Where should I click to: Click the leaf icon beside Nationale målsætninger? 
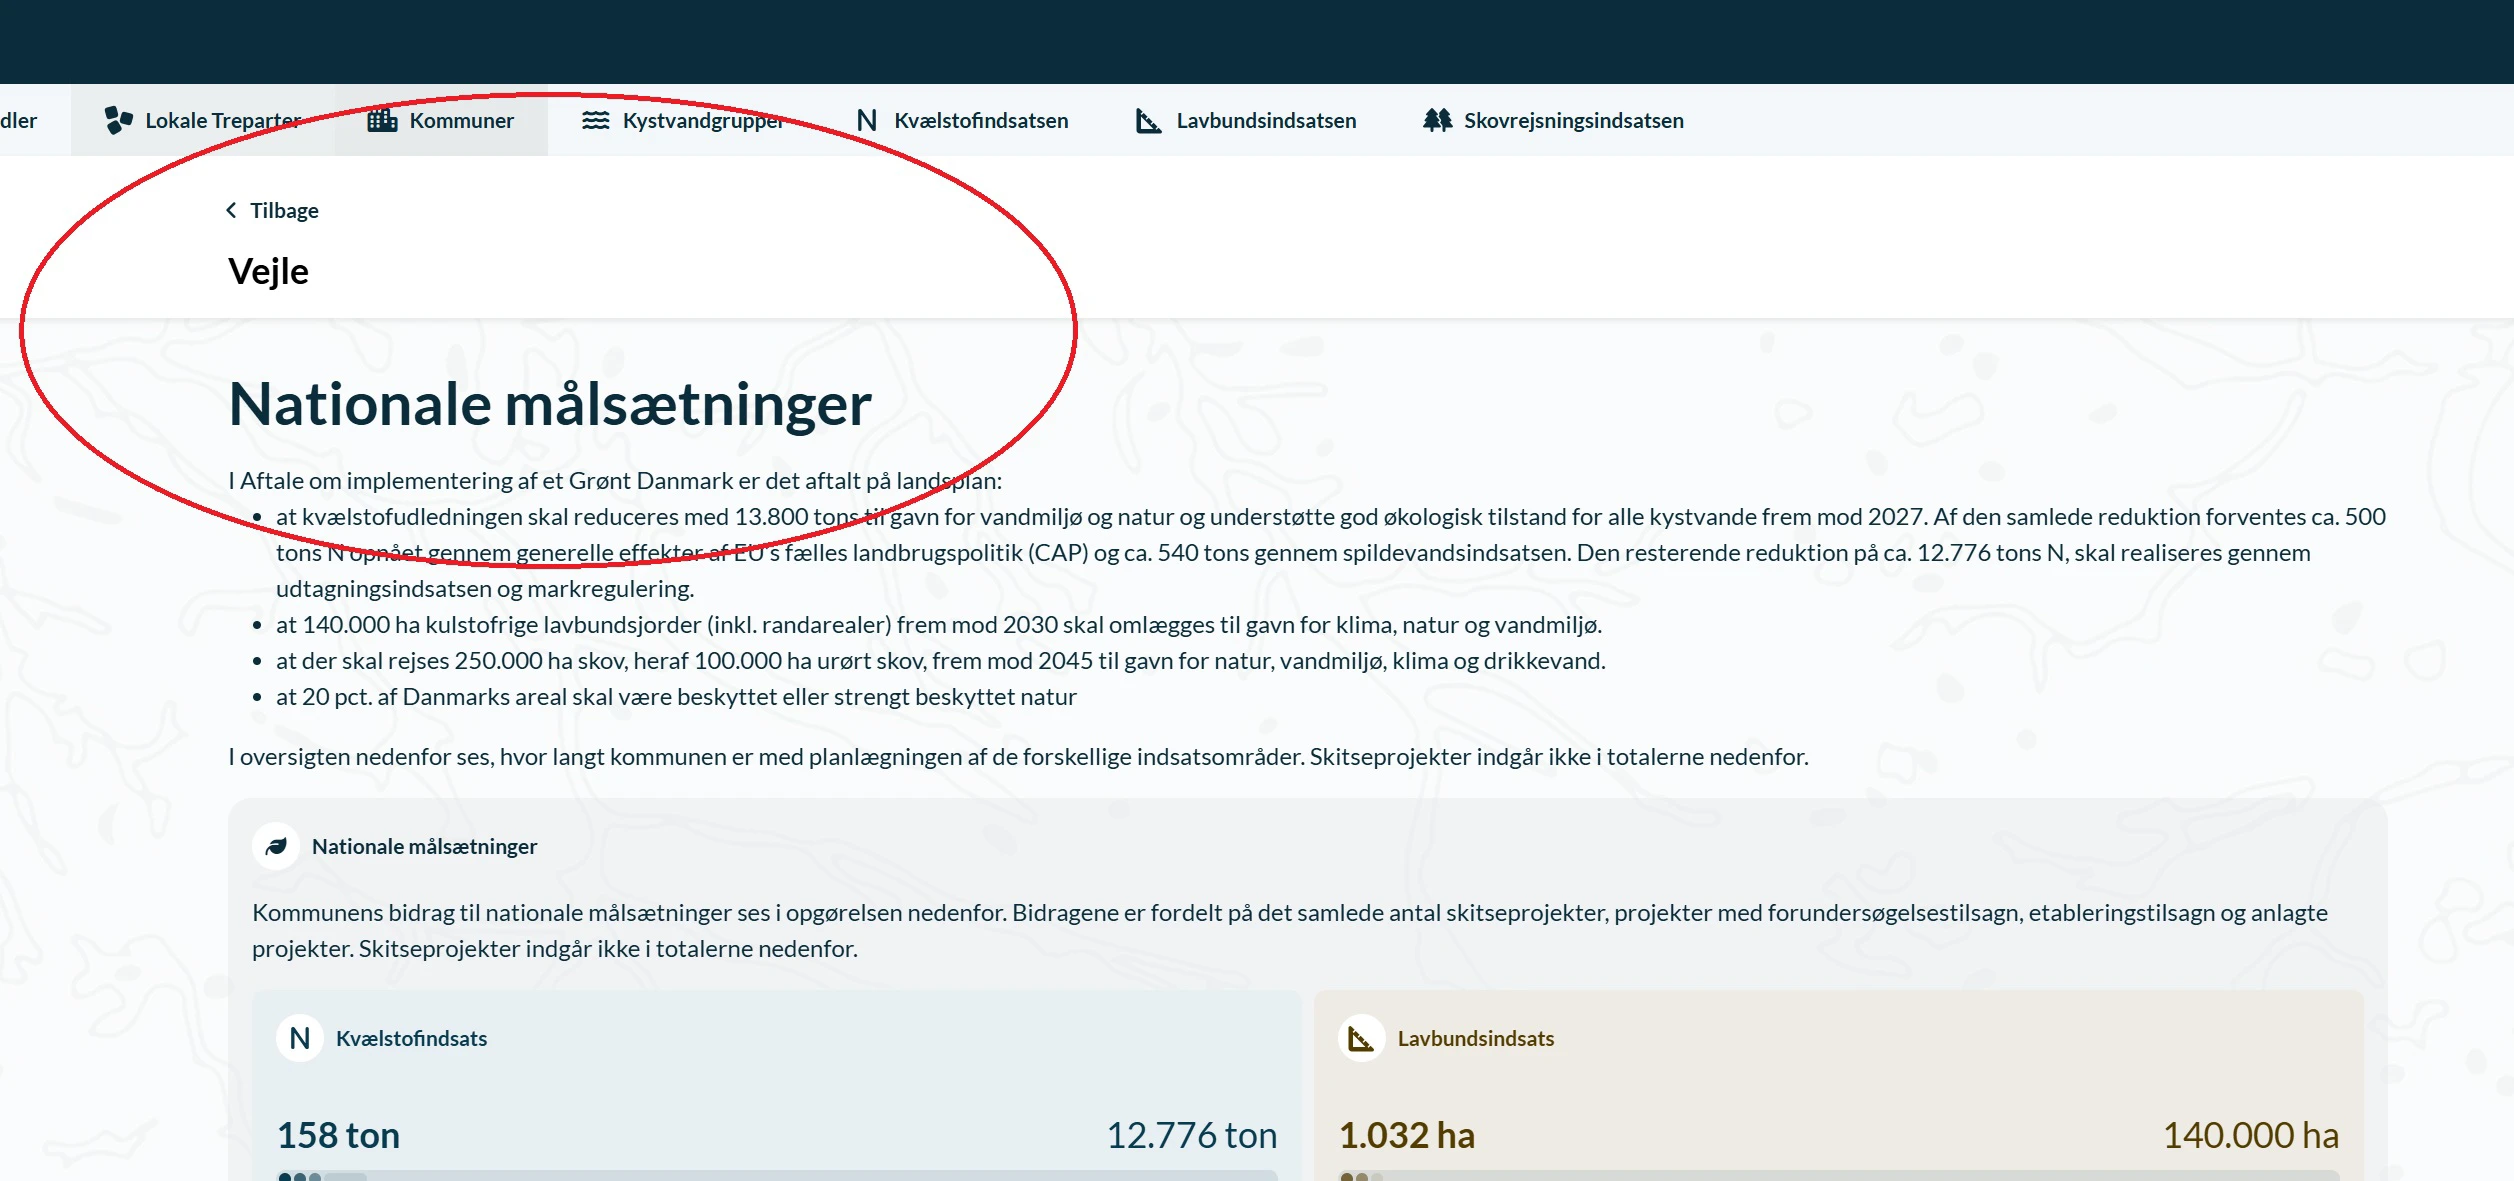pyautogui.click(x=276, y=847)
